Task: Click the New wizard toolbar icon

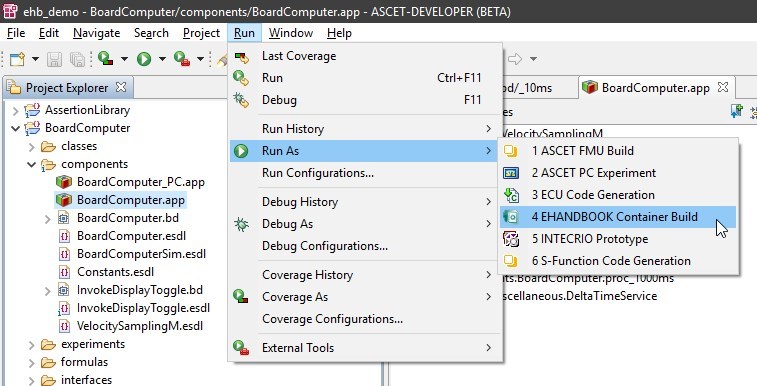Action: (x=18, y=59)
